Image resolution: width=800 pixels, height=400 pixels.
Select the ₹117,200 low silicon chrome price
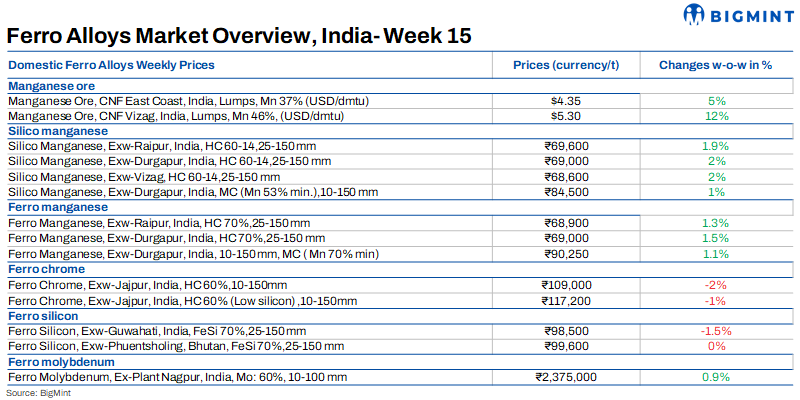click(566, 300)
